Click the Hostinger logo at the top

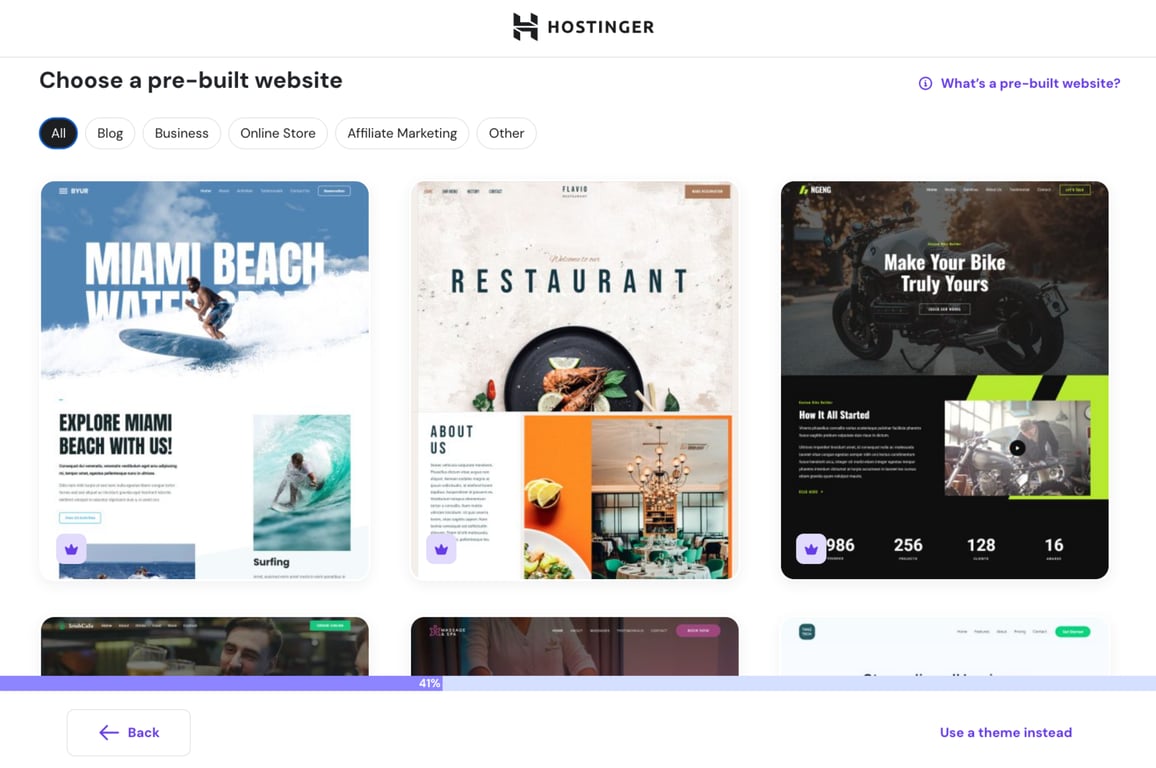pos(583,27)
